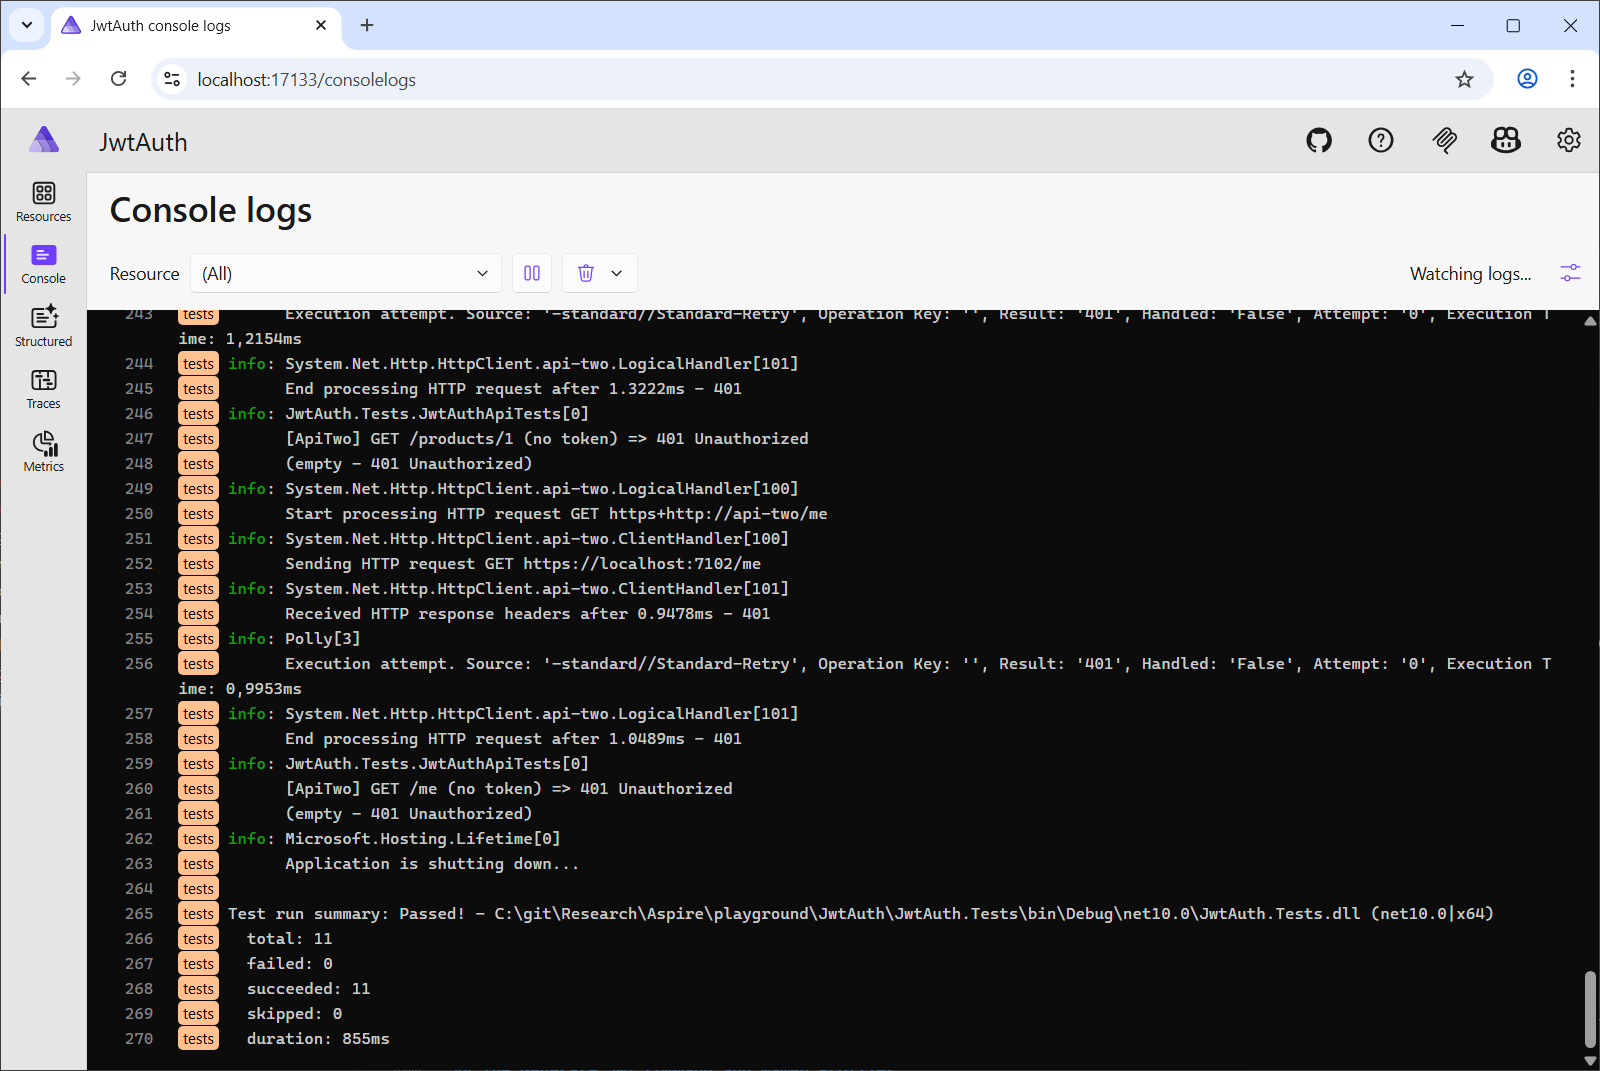Open the Traces view
Image resolution: width=1600 pixels, height=1071 pixels.
43,389
